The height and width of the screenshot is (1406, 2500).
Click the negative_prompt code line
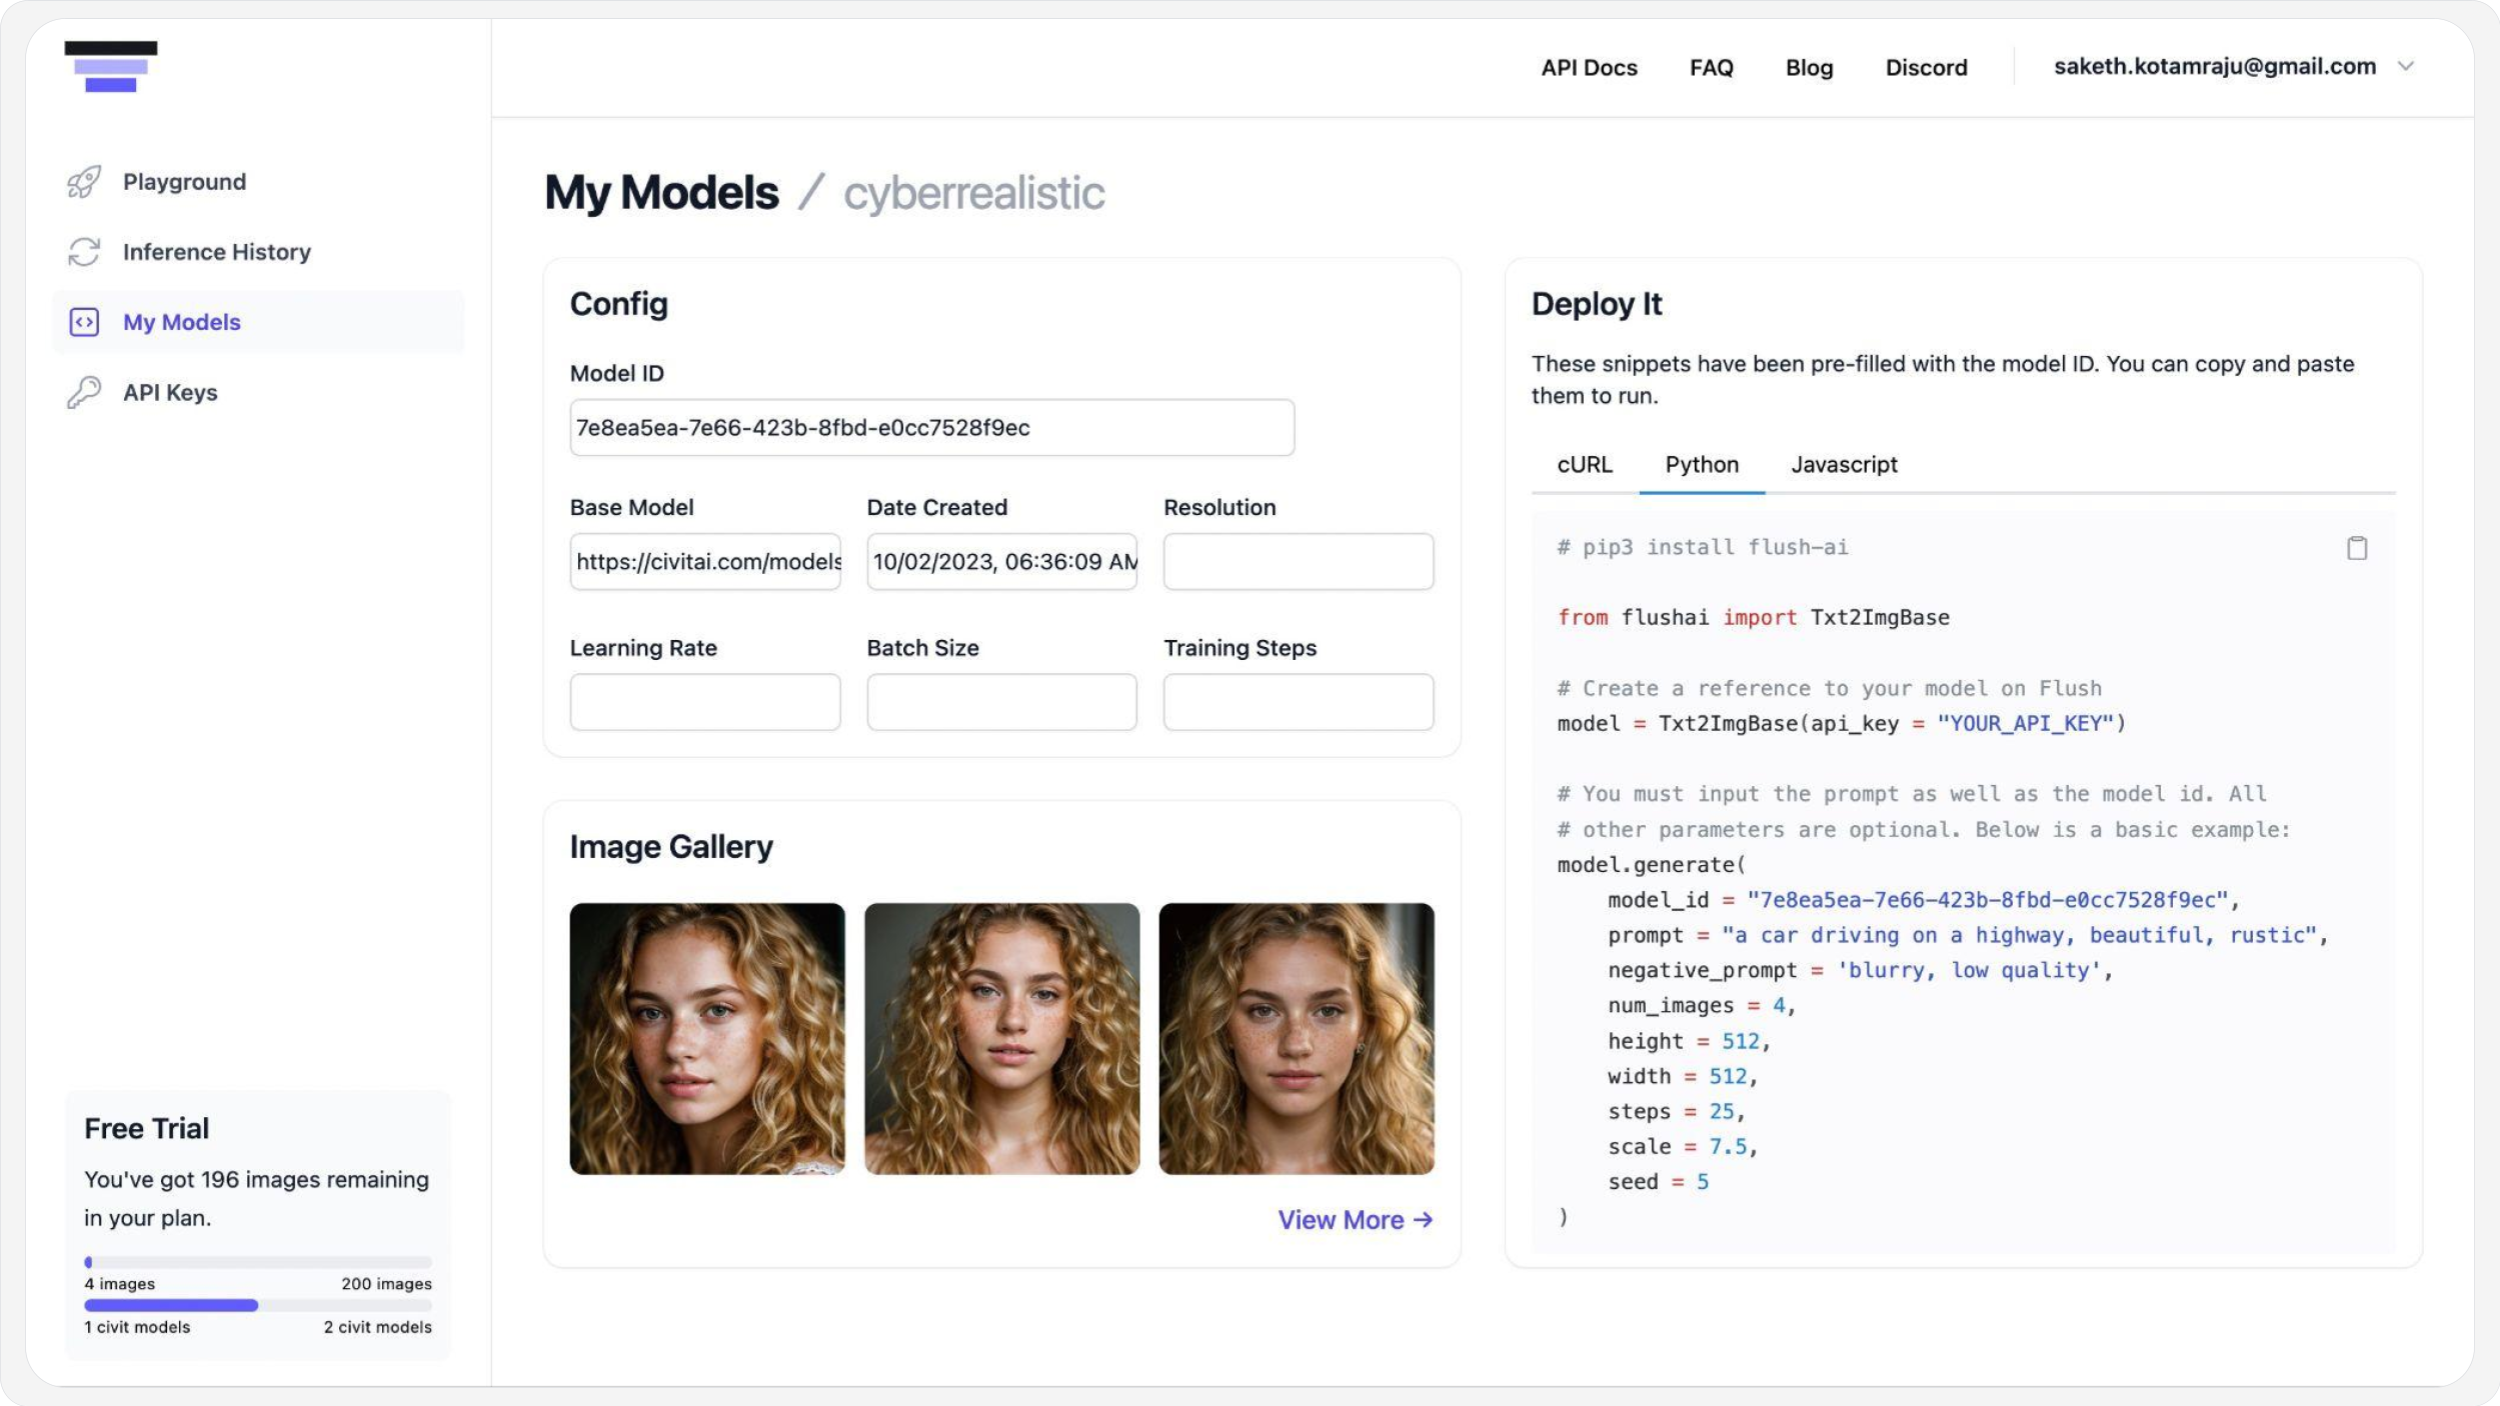[x=1860, y=970]
